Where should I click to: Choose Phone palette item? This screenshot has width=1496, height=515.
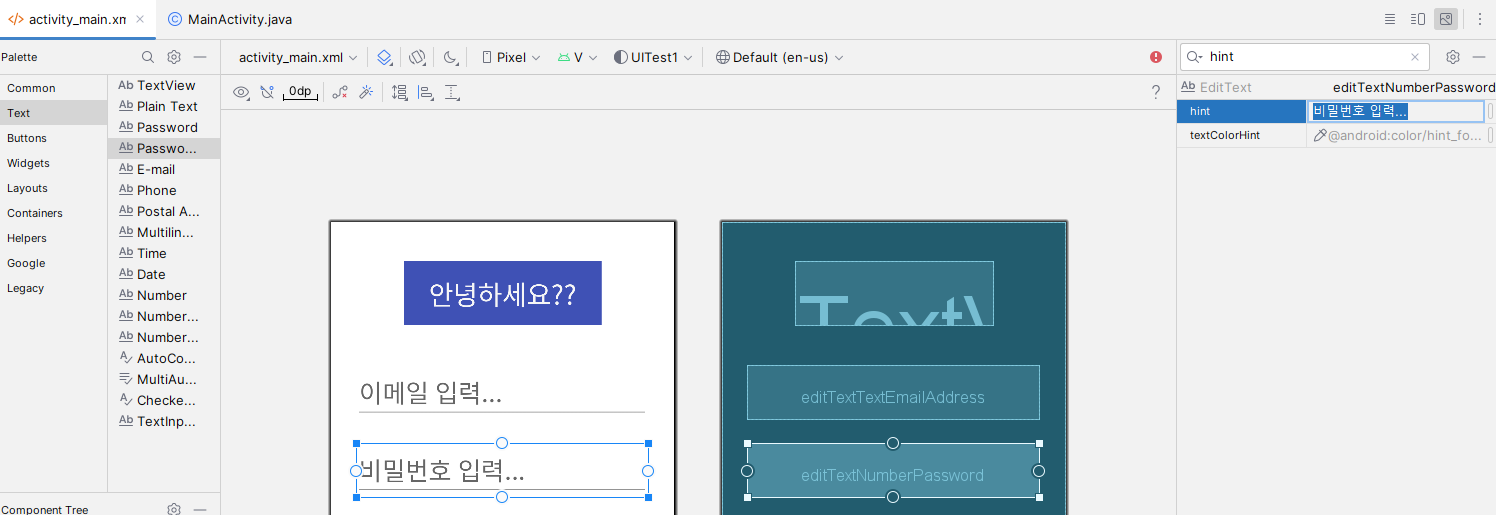(164, 190)
